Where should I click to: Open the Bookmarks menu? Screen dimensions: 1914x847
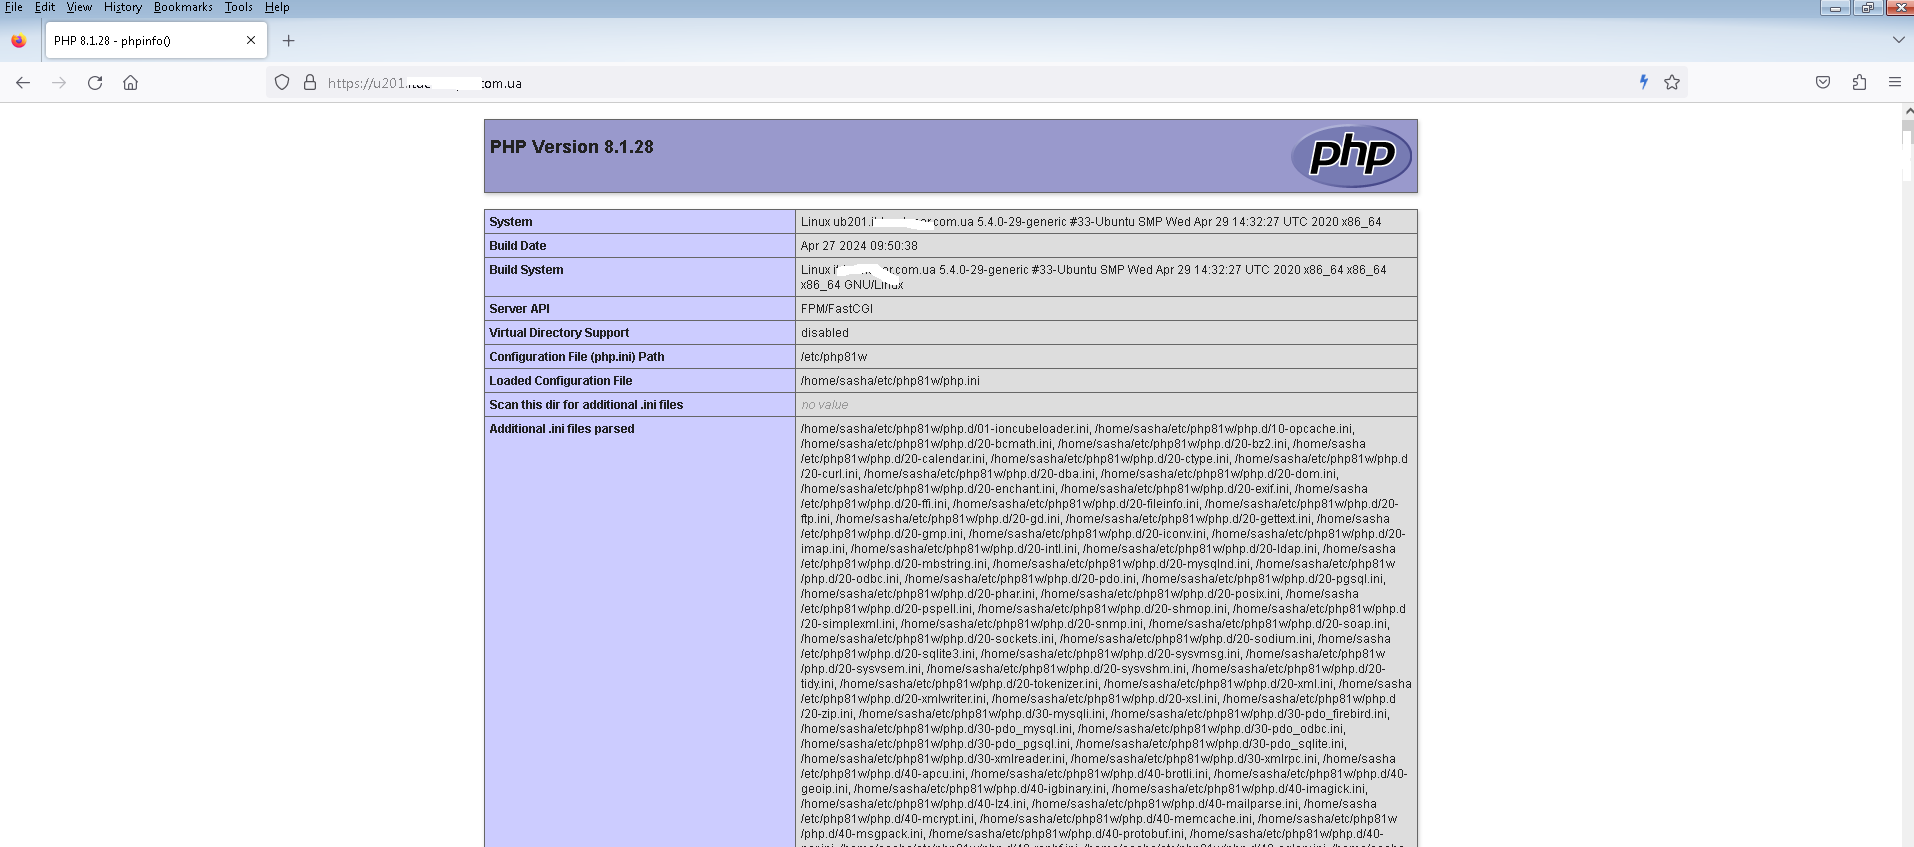[x=183, y=7]
